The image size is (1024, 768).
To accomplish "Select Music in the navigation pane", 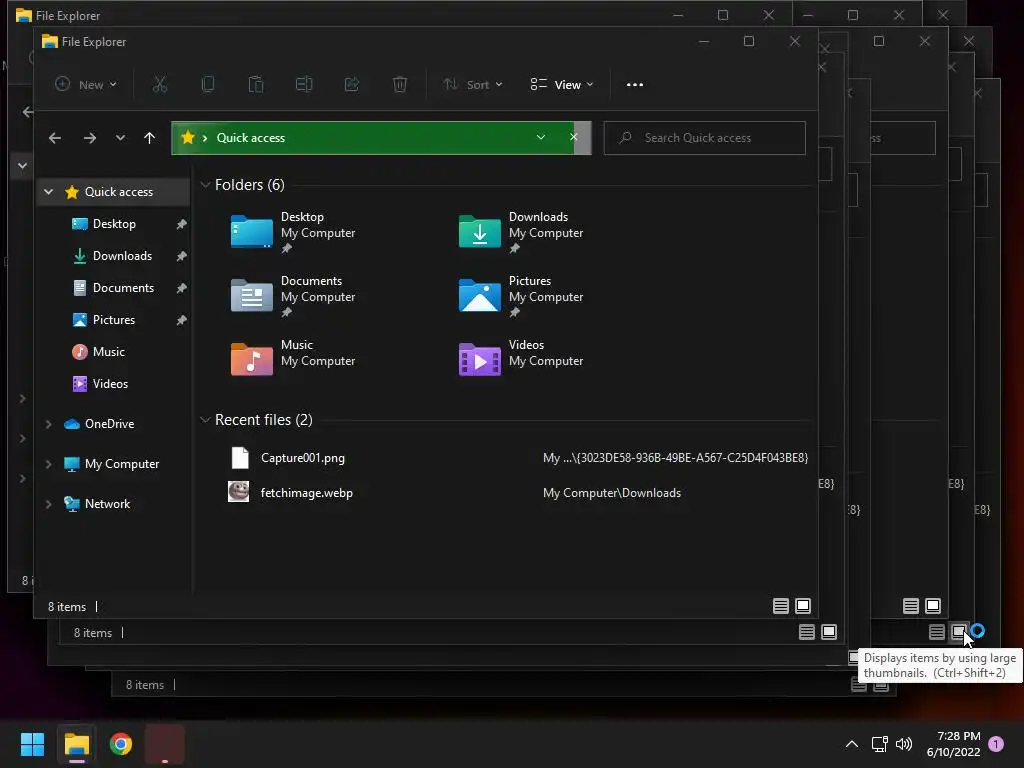I will [x=108, y=352].
